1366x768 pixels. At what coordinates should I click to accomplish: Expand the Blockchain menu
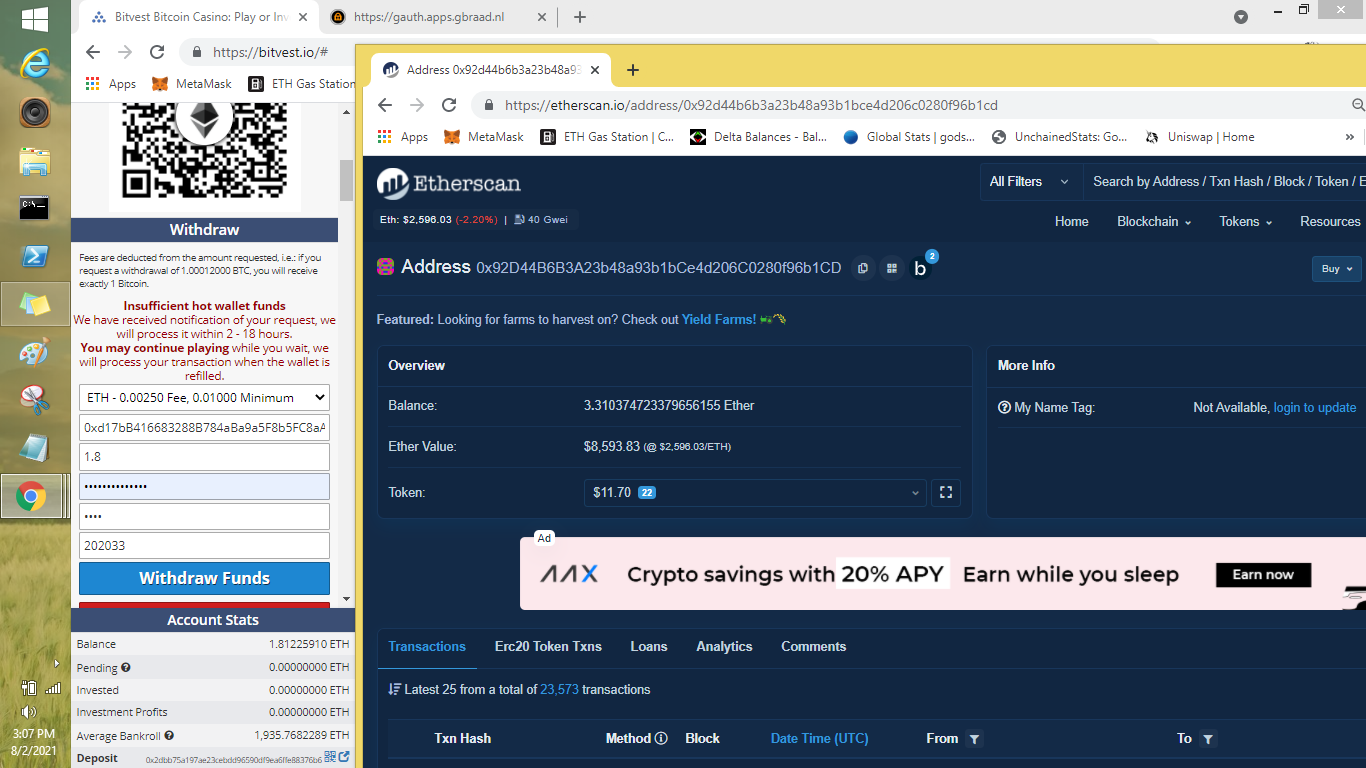pyautogui.click(x=1154, y=222)
